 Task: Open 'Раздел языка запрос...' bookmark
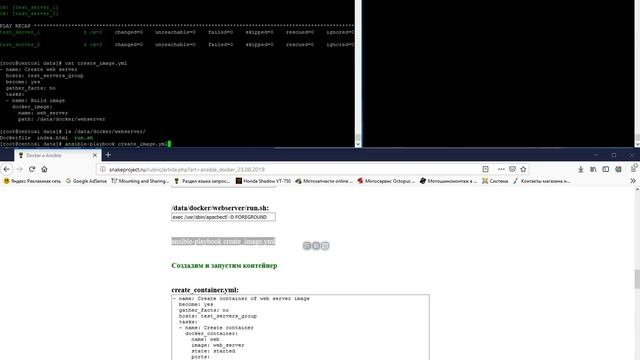(202, 181)
